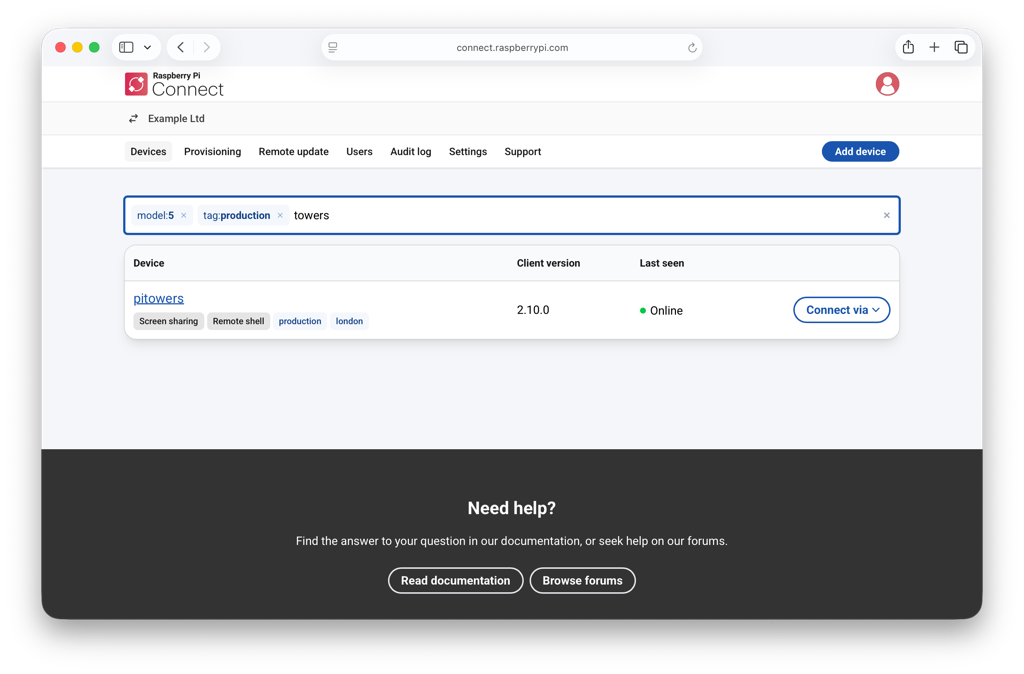Select the london tag on pitowers

(x=349, y=320)
